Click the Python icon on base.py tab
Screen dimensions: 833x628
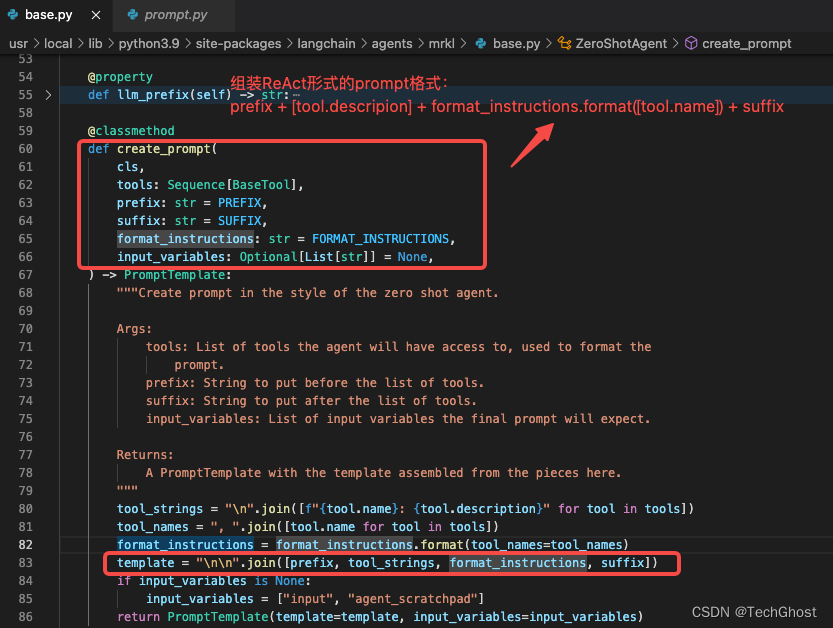(x=13, y=15)
